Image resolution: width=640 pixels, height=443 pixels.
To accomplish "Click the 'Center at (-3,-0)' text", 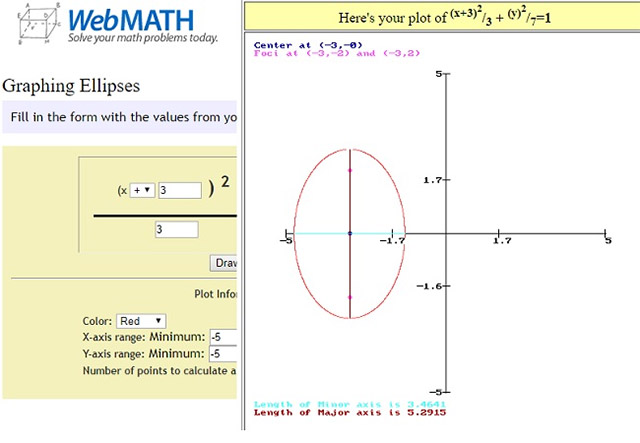I will click(x=308, y=45).
